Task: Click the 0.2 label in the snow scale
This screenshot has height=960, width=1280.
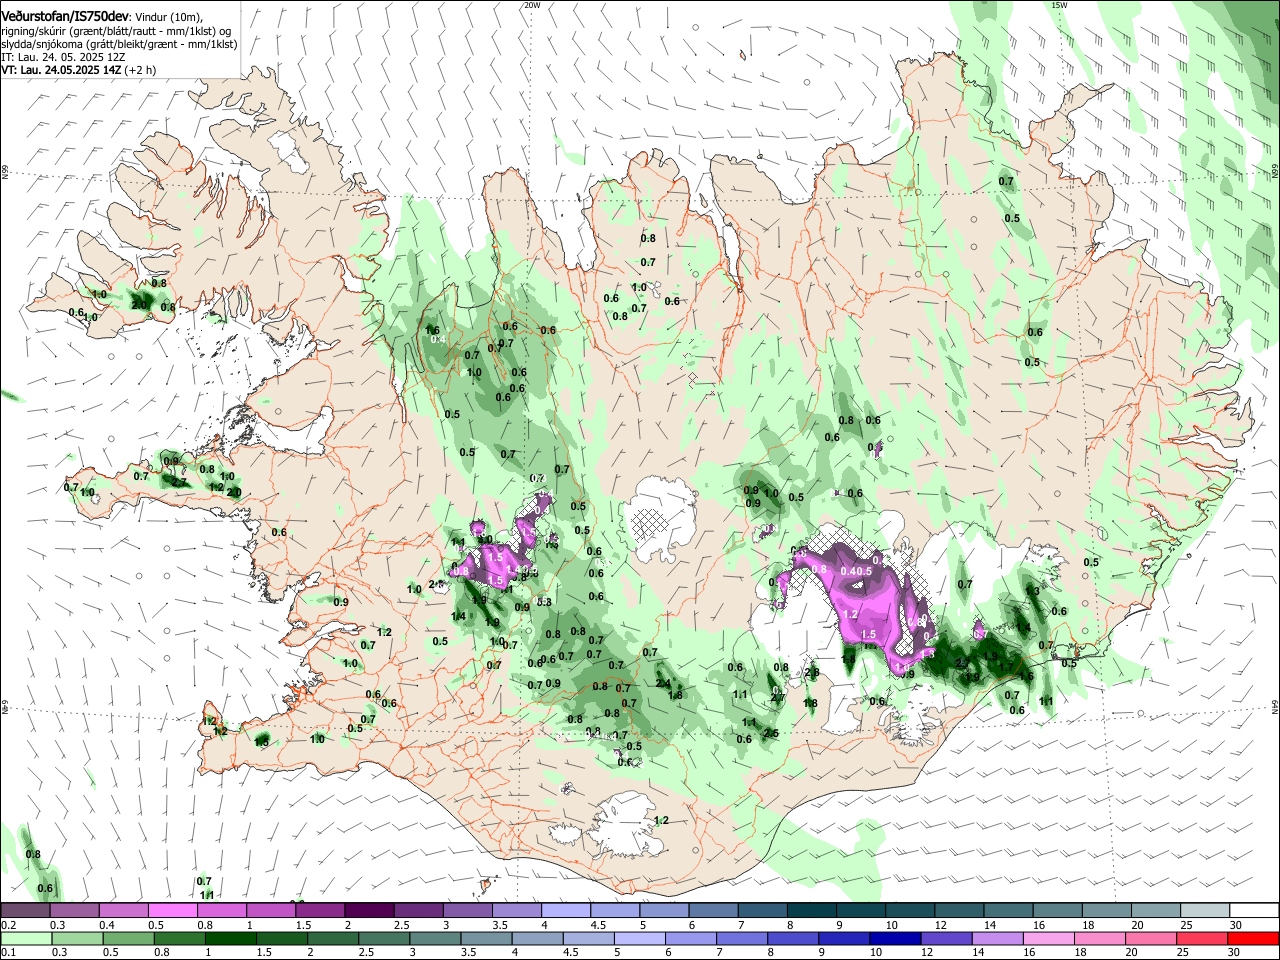Action: [x=7, y=925]
